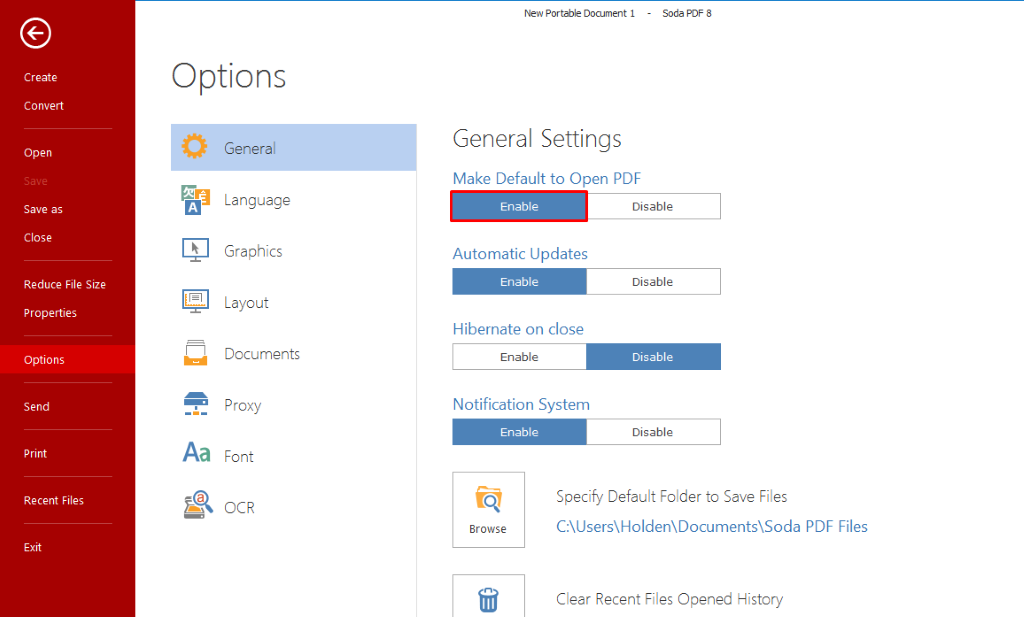Click 'Clear Recent Files Opened History' text
This screenshot has width=1024, height=617.
669,599
